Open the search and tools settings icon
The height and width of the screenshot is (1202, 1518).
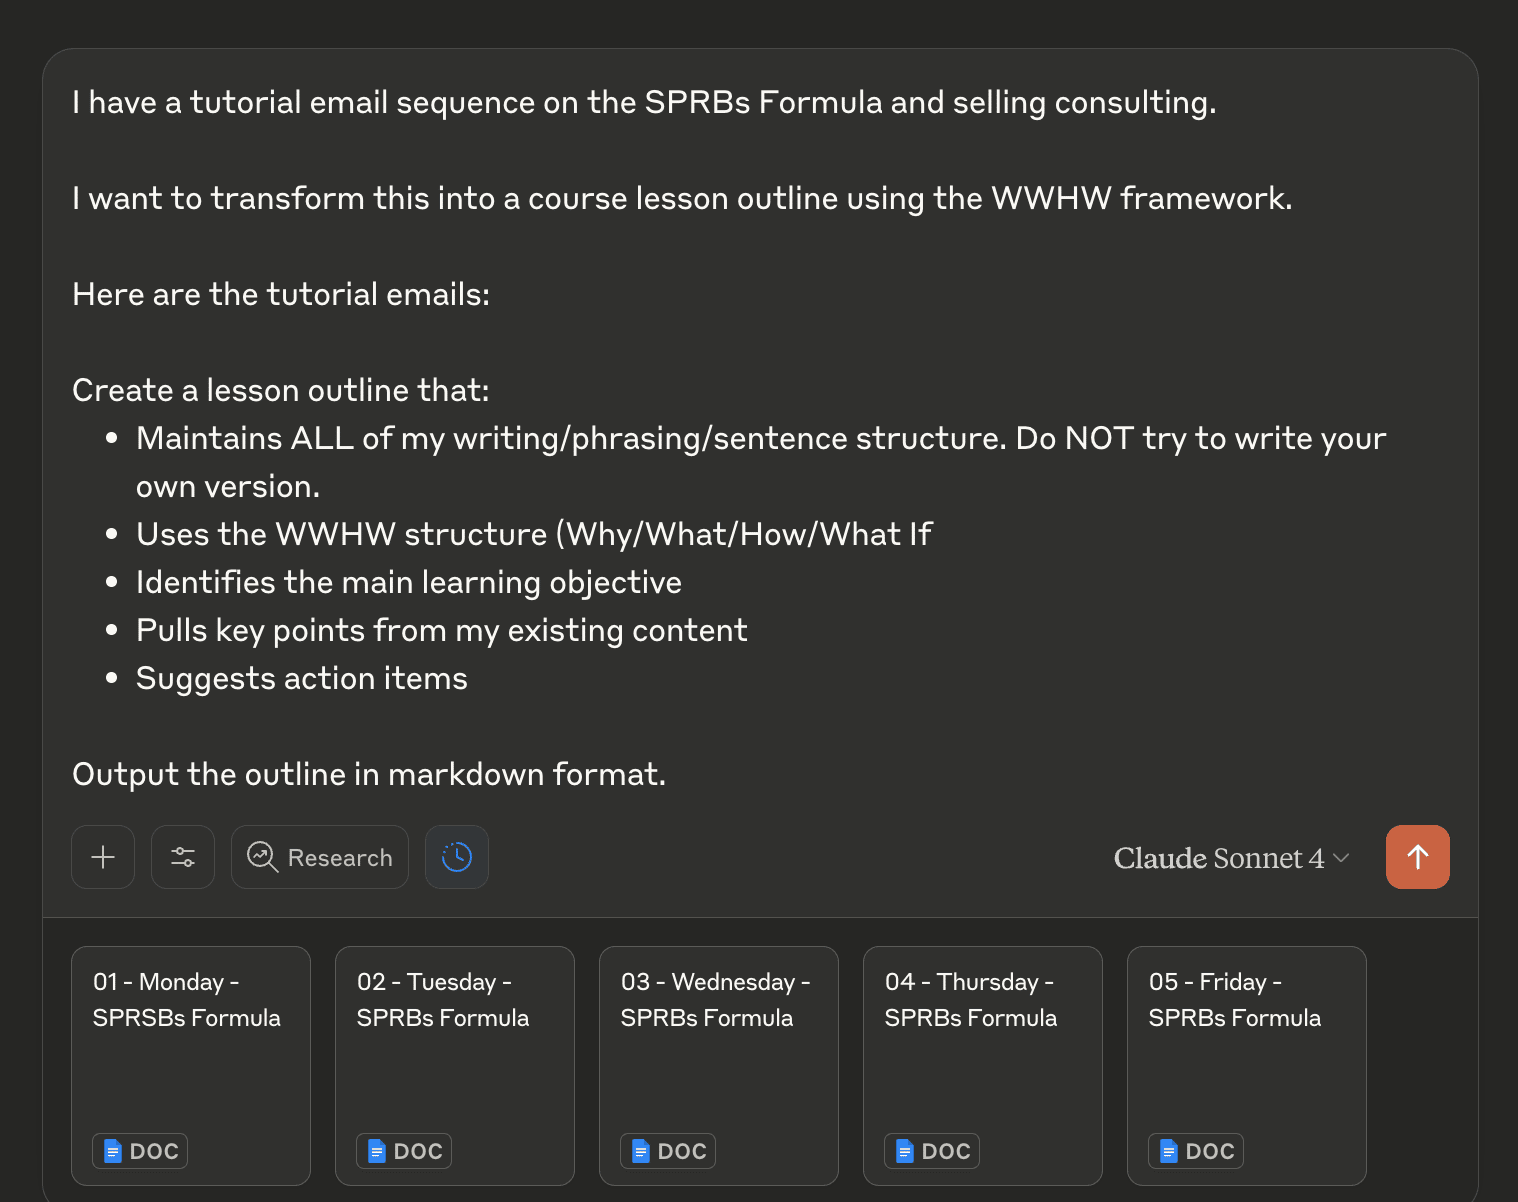tap(183, 857)
